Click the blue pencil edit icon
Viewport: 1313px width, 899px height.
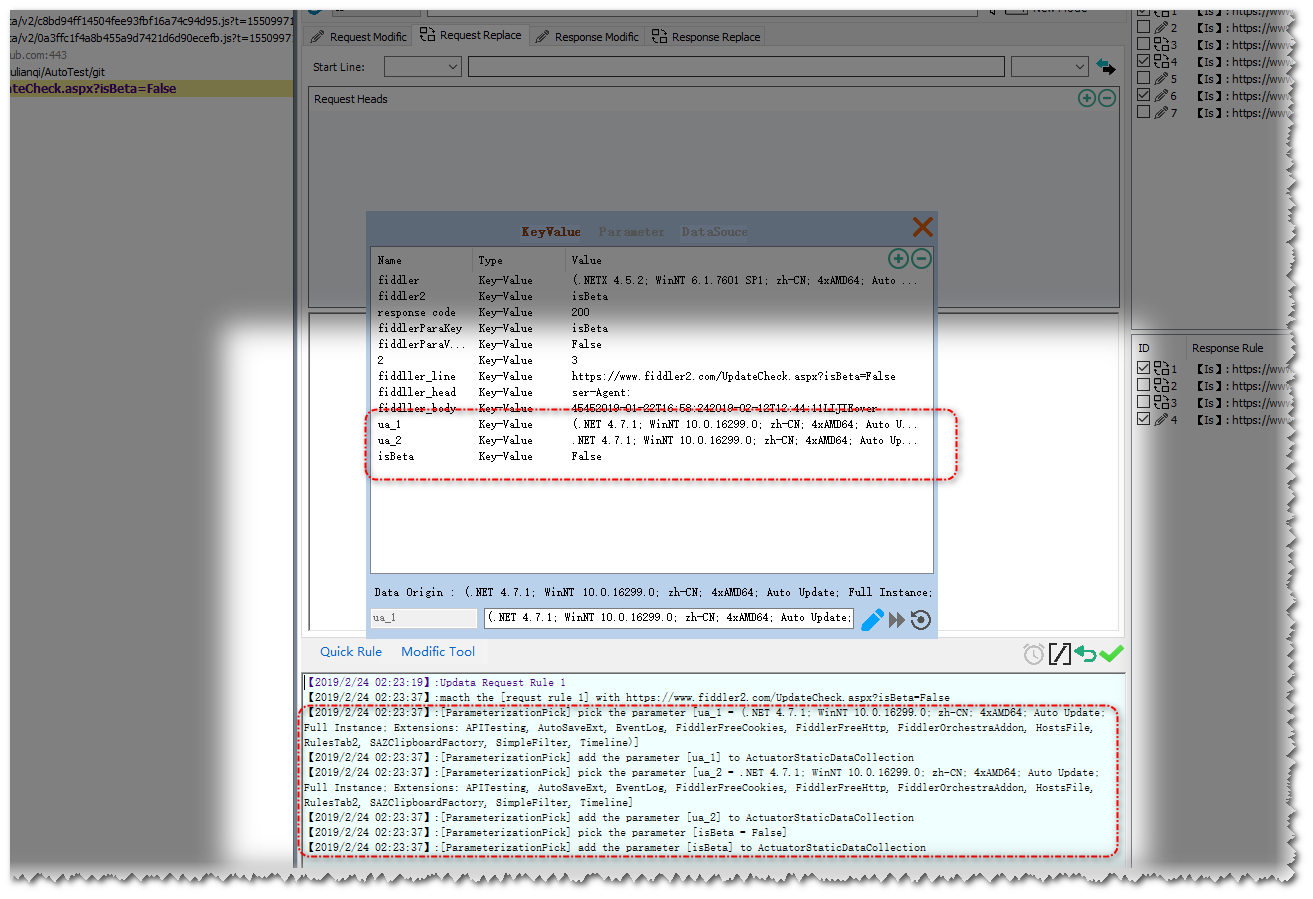(x=872, y=619)
